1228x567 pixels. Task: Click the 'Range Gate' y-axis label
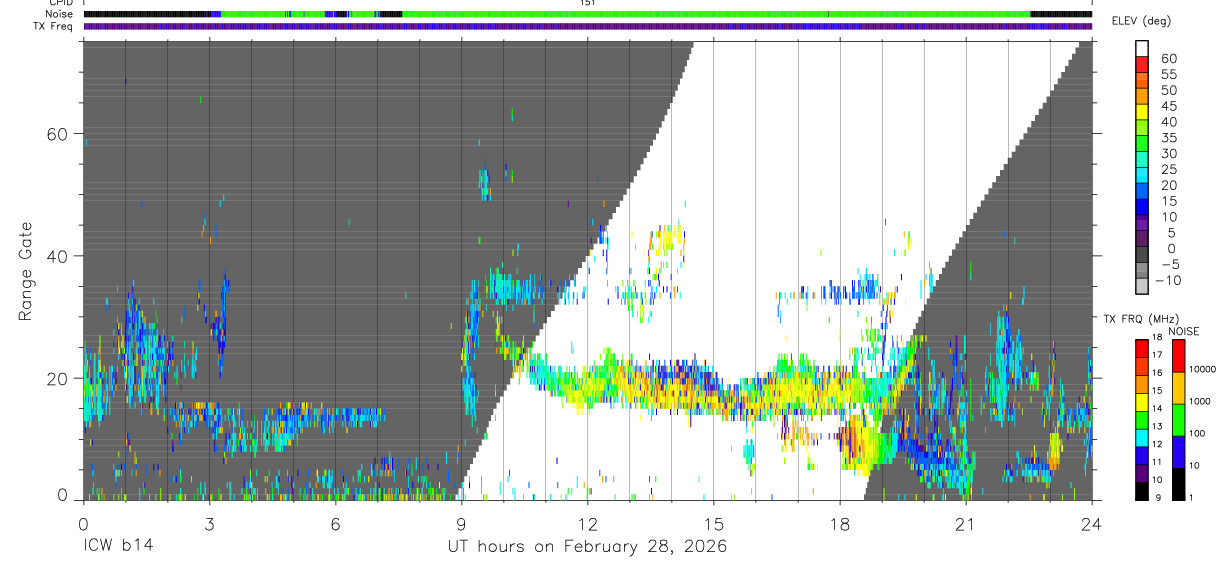point(26,271)
